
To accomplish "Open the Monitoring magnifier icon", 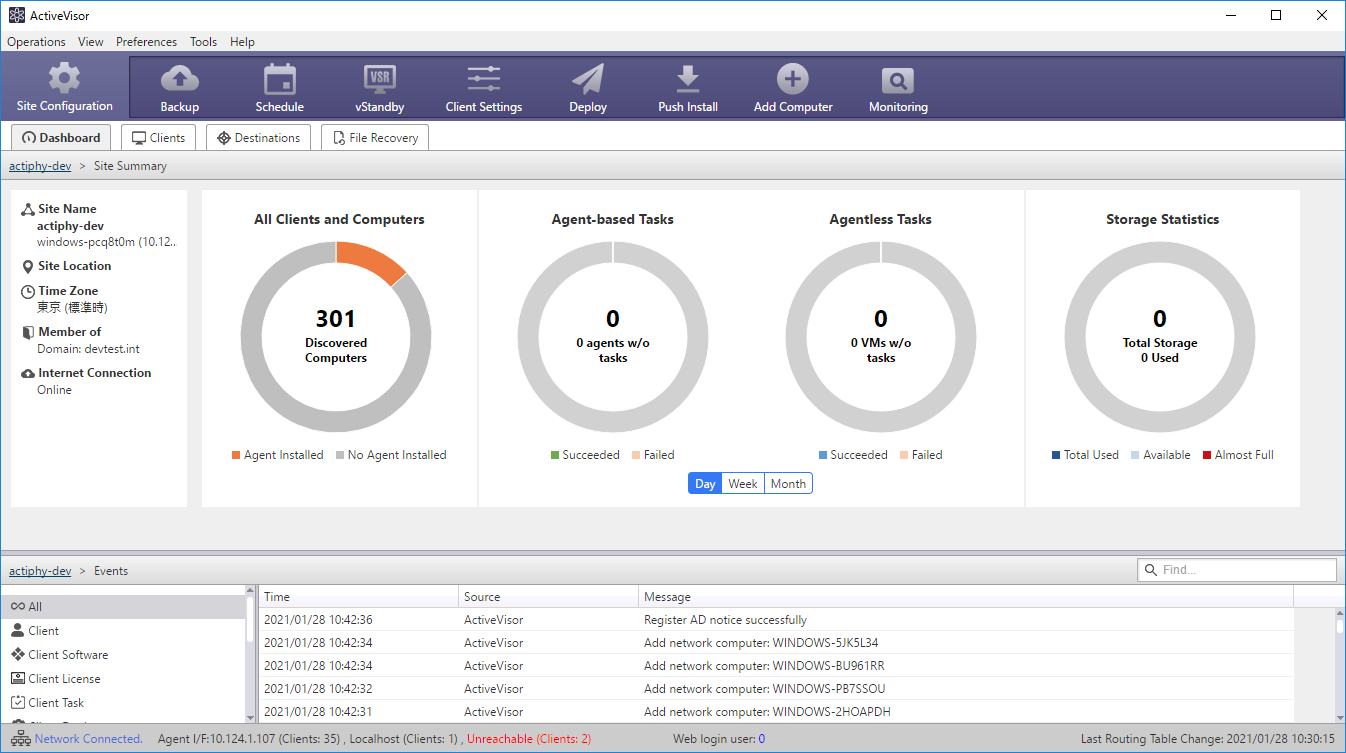I will pyautogui.click(x=898, y=81).
